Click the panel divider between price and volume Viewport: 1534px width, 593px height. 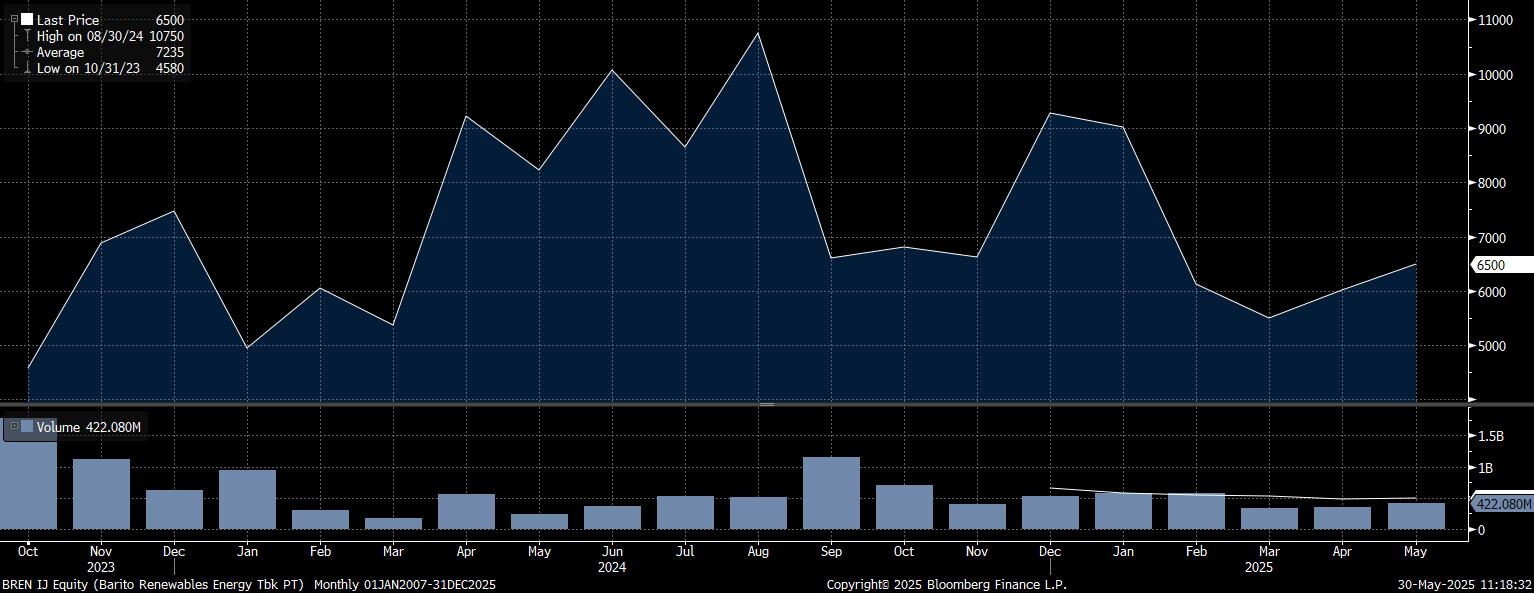767,404
